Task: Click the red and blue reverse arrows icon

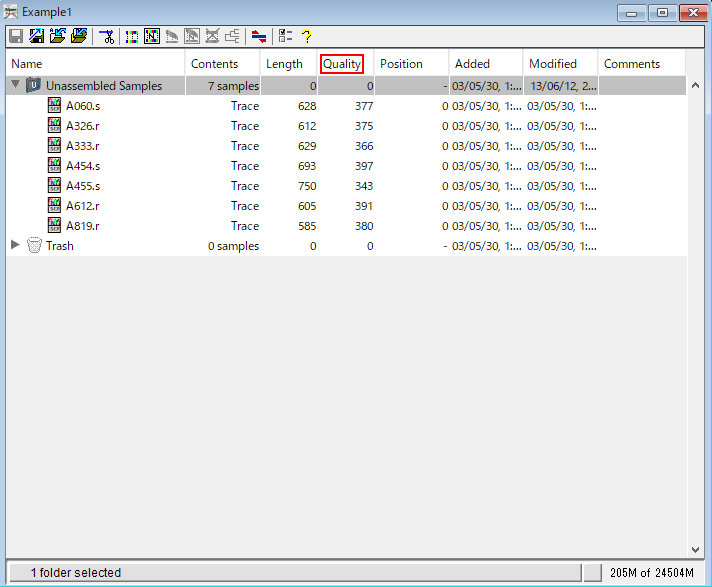Action: coord(259,36)
